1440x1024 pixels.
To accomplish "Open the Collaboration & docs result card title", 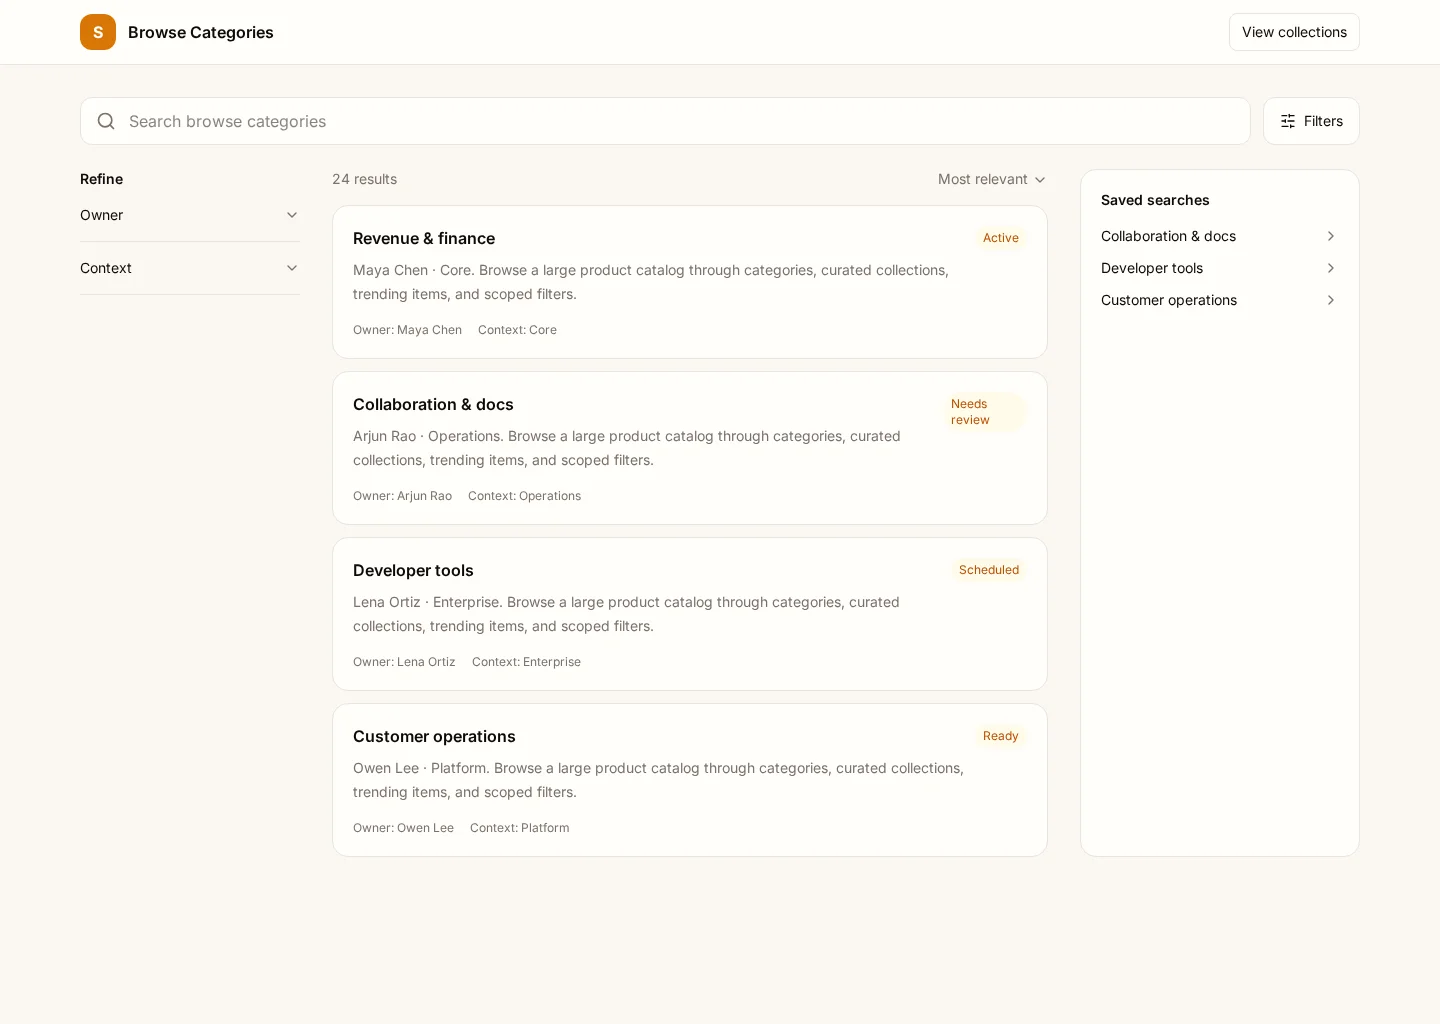I will tap(433, 404).
